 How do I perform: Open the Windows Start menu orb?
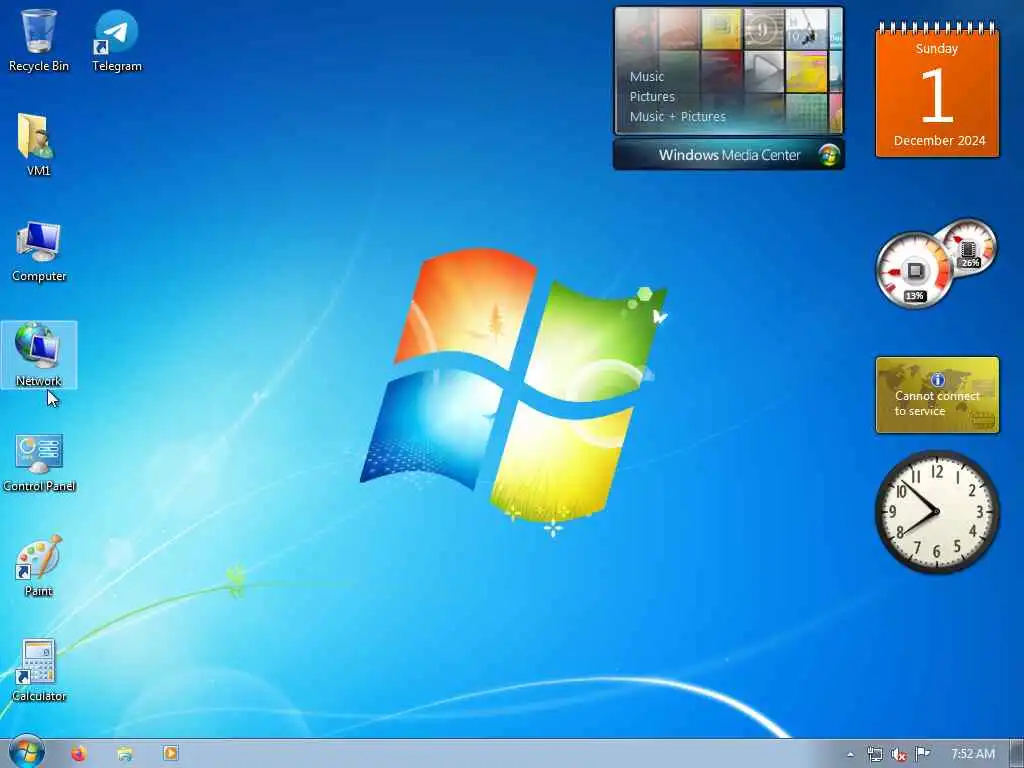click(27, 752)
